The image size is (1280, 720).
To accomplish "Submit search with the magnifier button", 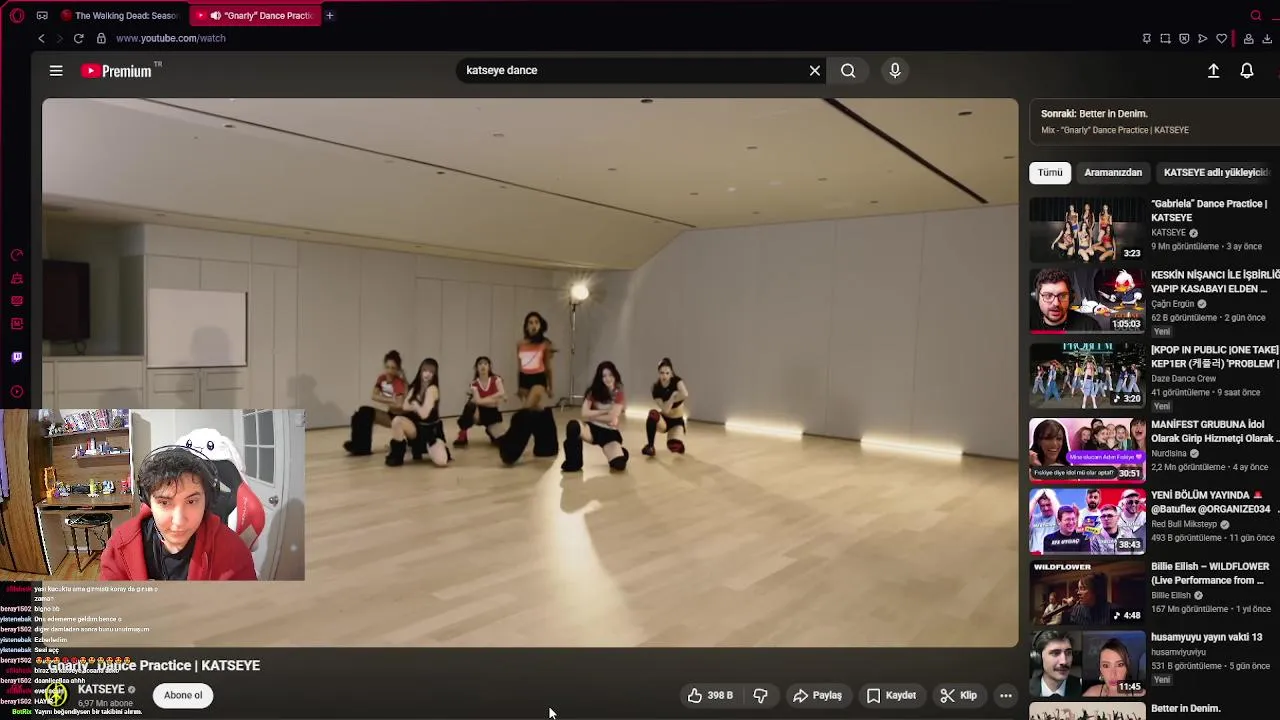I will pyautogui.click(x=848, y=70).
